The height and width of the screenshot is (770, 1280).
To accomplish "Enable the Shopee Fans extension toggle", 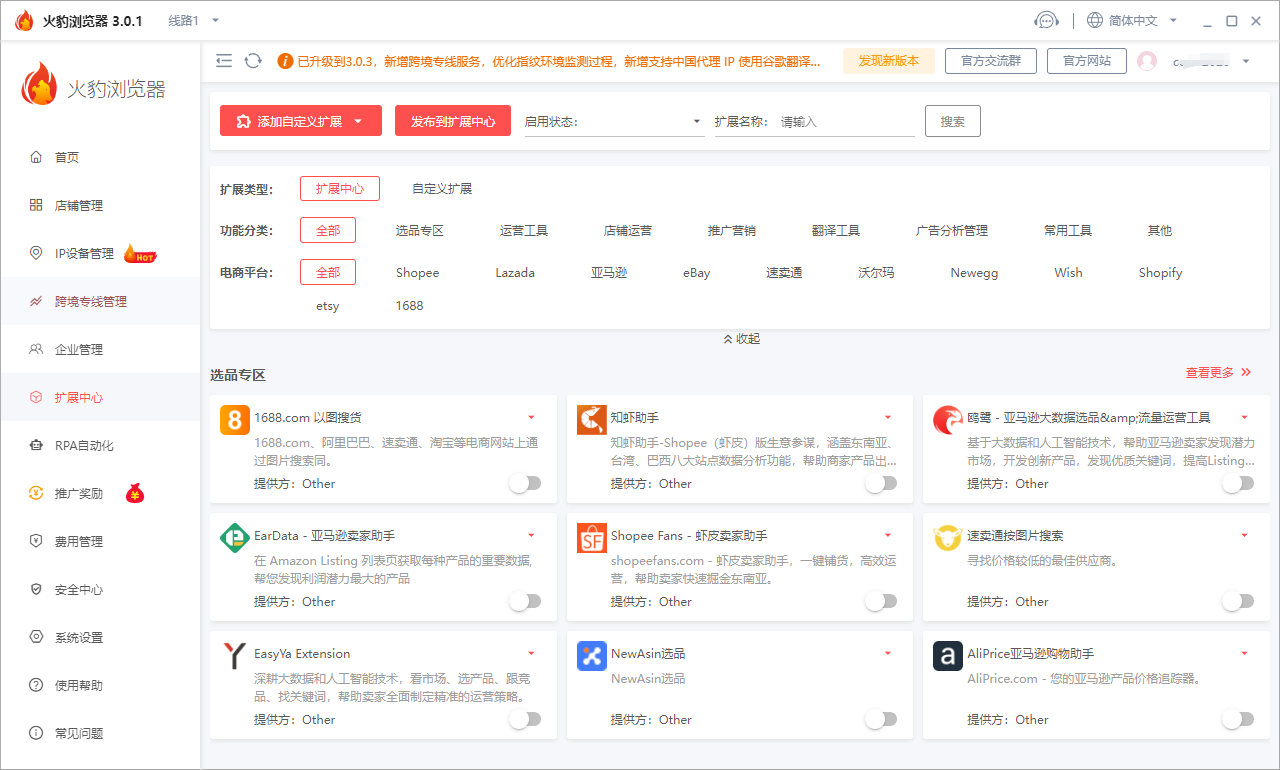I will click(x=881, y=601).
